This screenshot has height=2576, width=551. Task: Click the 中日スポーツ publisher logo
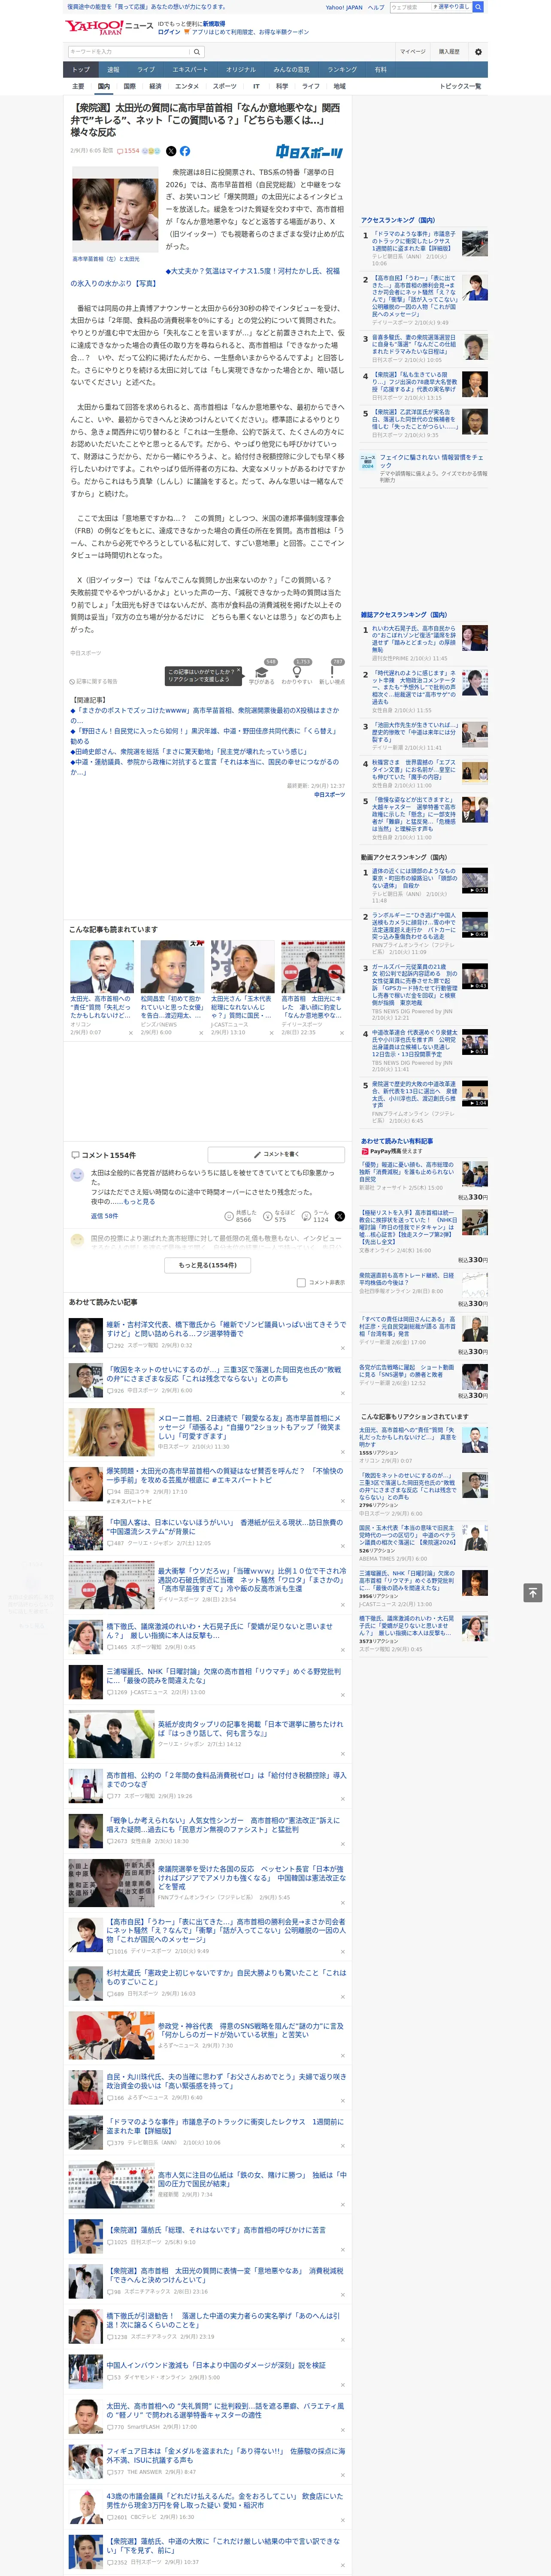point(310,152)
